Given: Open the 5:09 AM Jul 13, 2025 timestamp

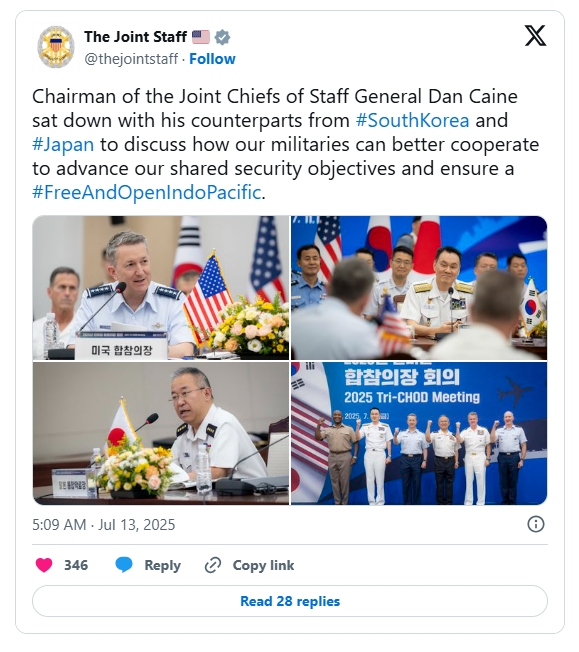Looking at the screenshot, I should [x=104, y=525].
